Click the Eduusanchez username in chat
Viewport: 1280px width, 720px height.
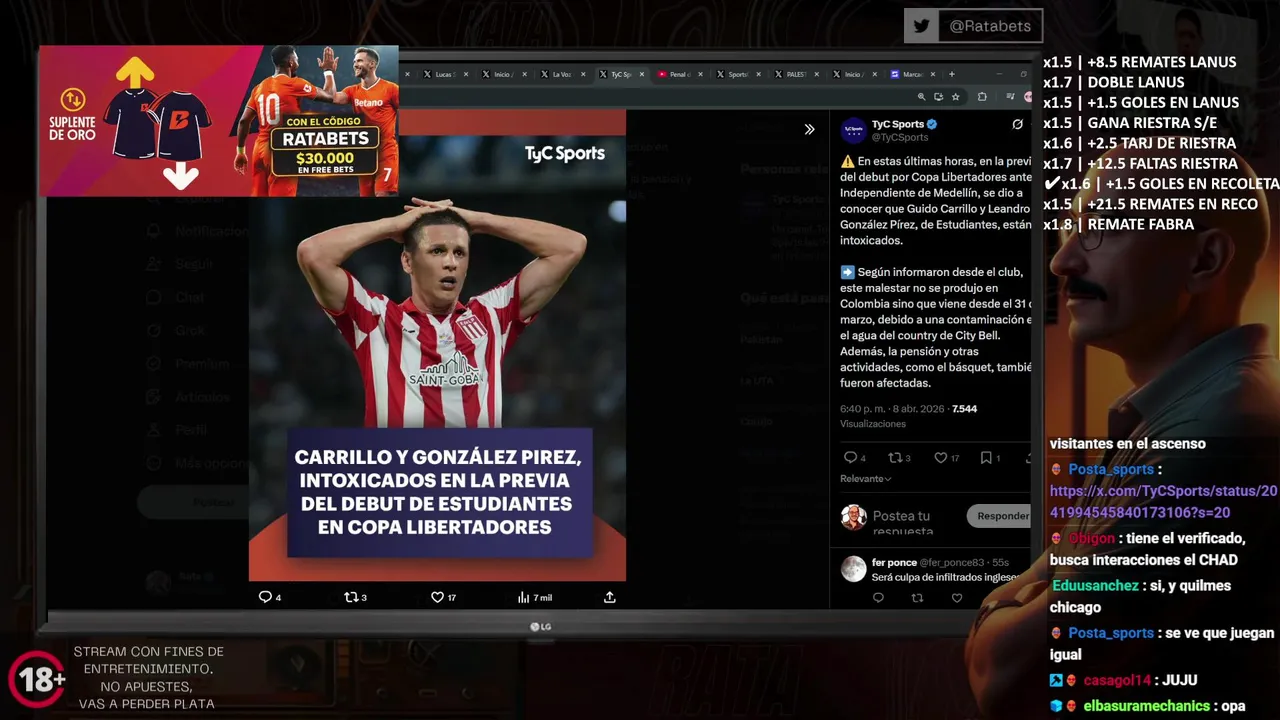pyautogui.click(x=1094, y=586)
